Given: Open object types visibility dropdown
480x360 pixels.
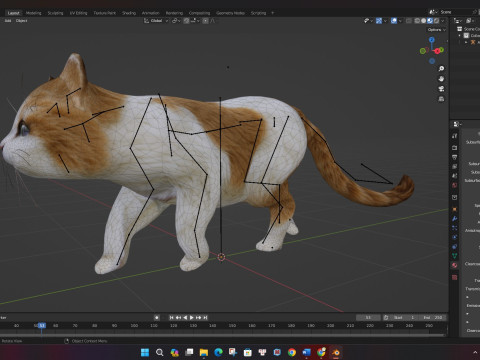Looking at the screenshot, I should click(x=368, y=21).
